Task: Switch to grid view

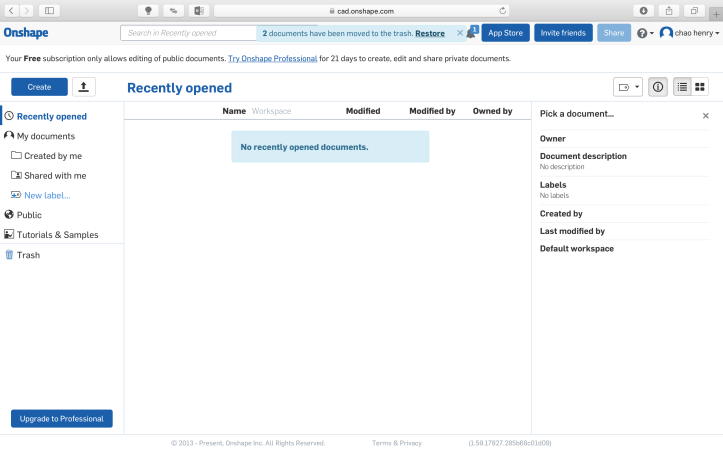Action: (700, 87)
